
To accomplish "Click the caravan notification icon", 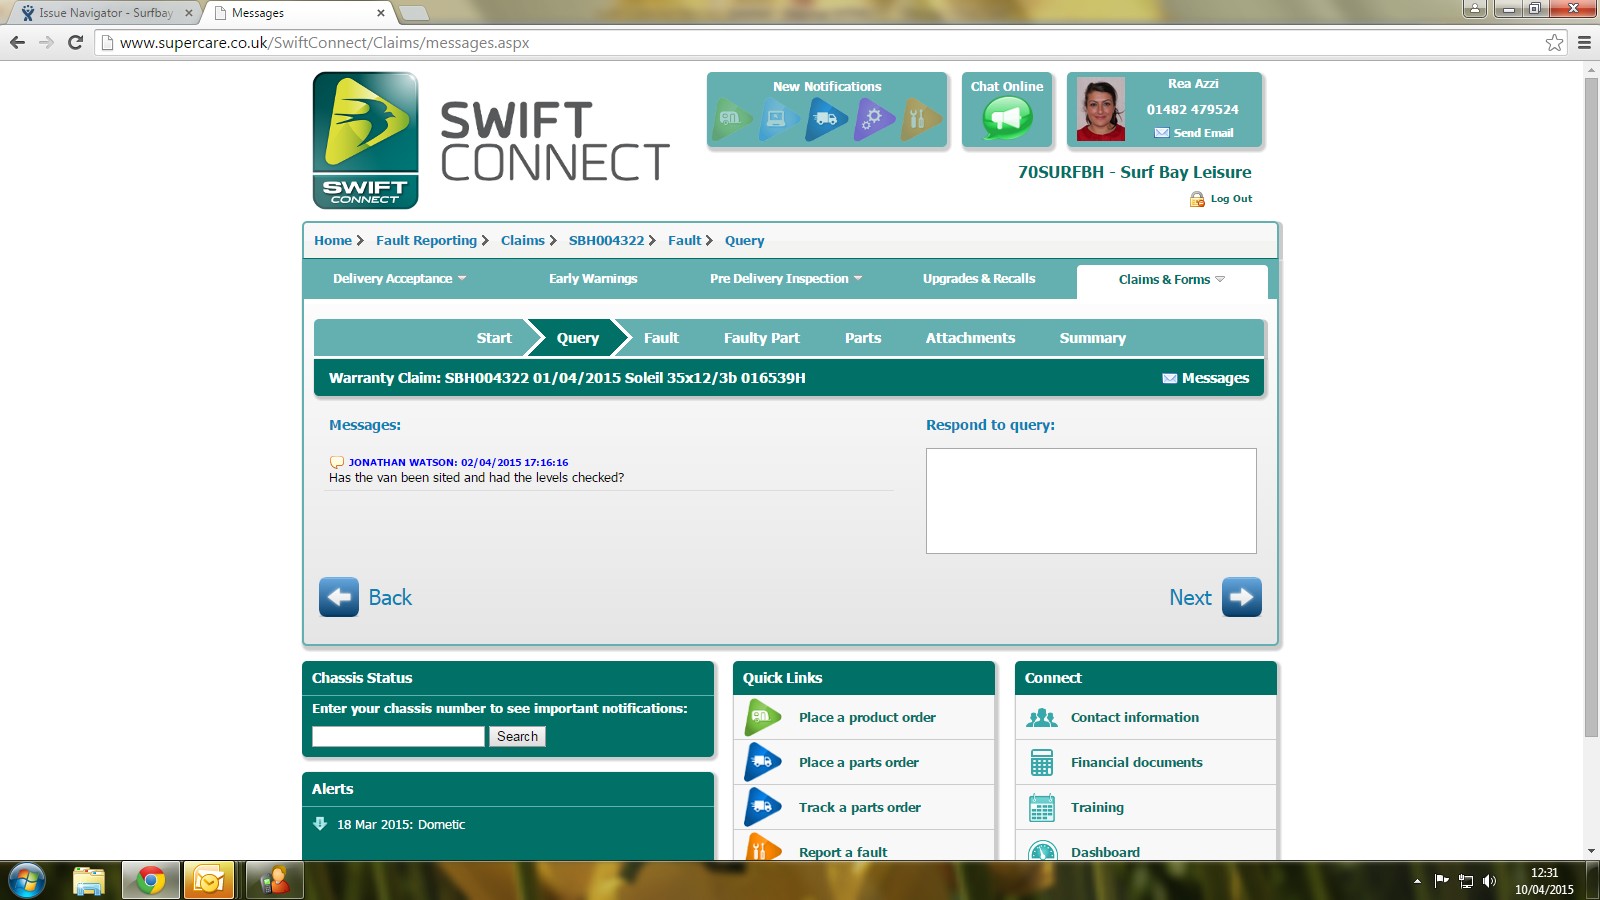I will (732, 119).
